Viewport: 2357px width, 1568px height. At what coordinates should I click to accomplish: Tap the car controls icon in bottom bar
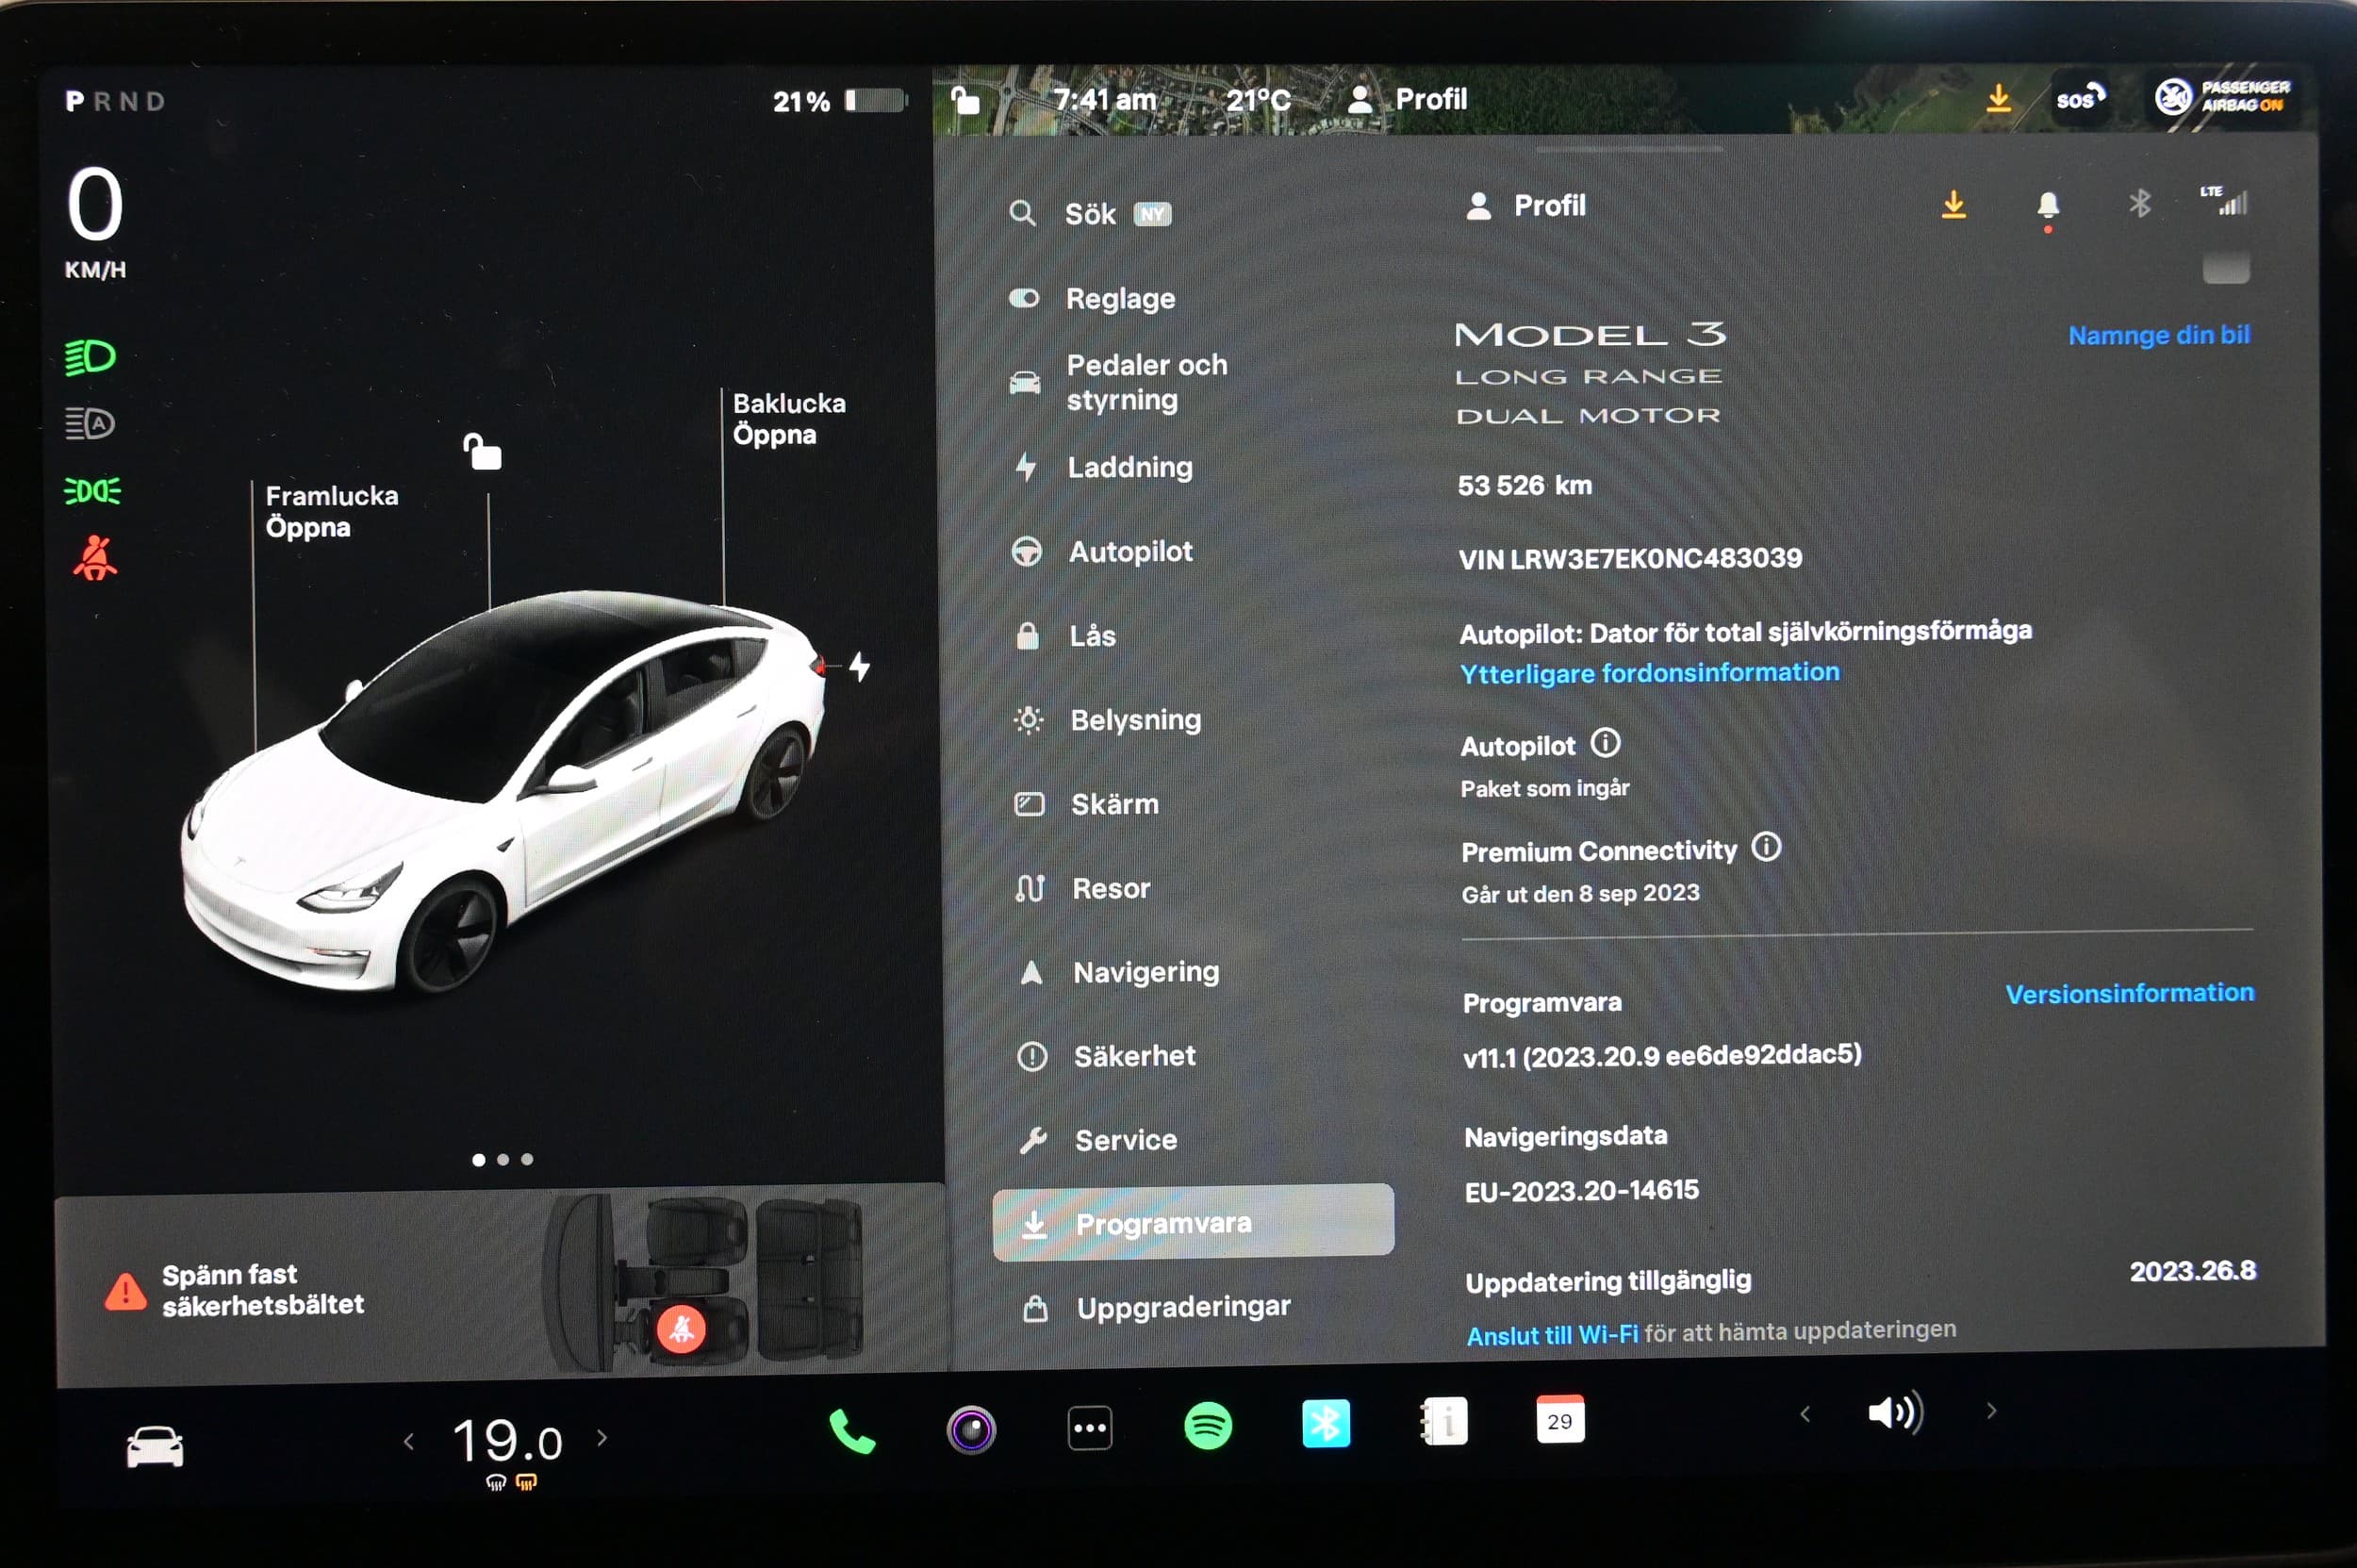[155, 1447]
